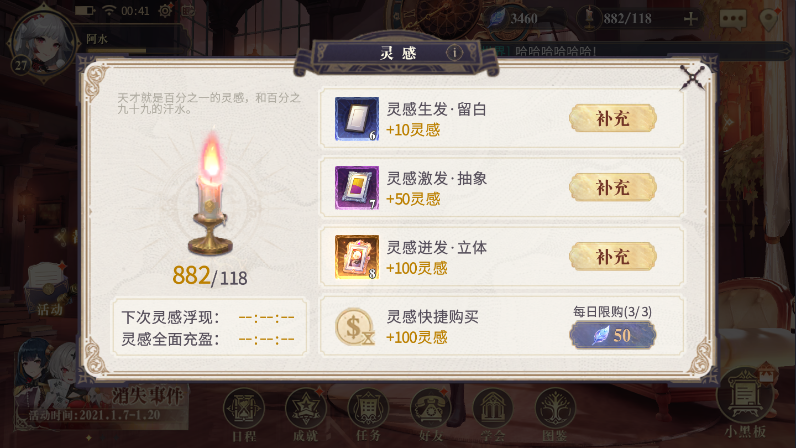Tap the plus beside 882/118 inspiration counter
The image size is (796, 448).
690,19
